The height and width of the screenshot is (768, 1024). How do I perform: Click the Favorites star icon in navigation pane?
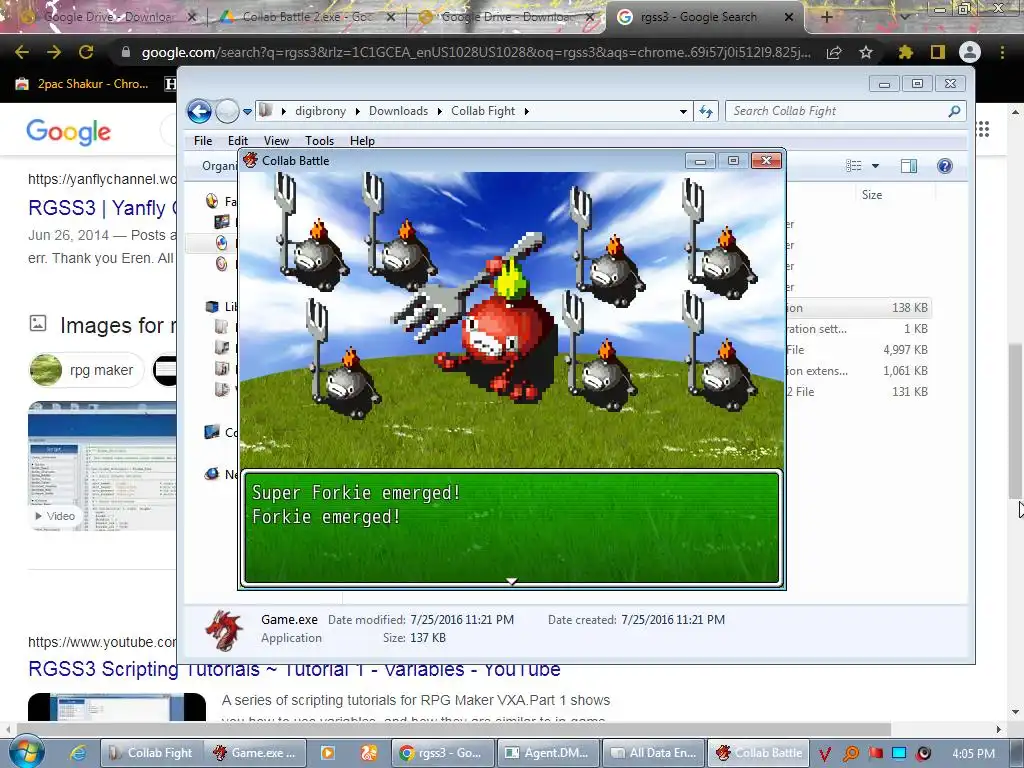coord(212,201)
